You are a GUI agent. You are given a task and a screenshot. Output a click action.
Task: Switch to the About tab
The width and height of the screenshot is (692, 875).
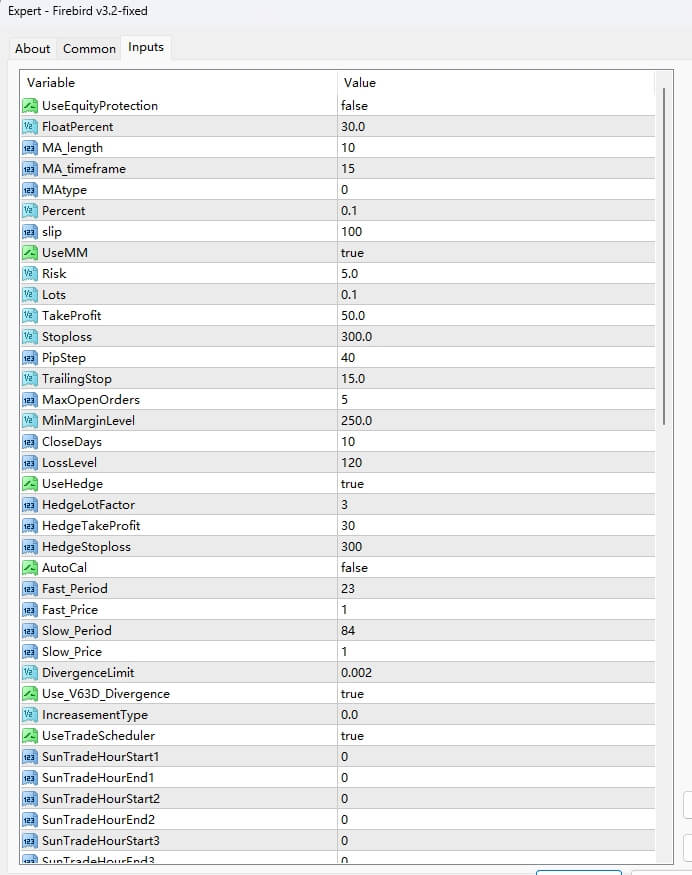[x=32, y=48]
